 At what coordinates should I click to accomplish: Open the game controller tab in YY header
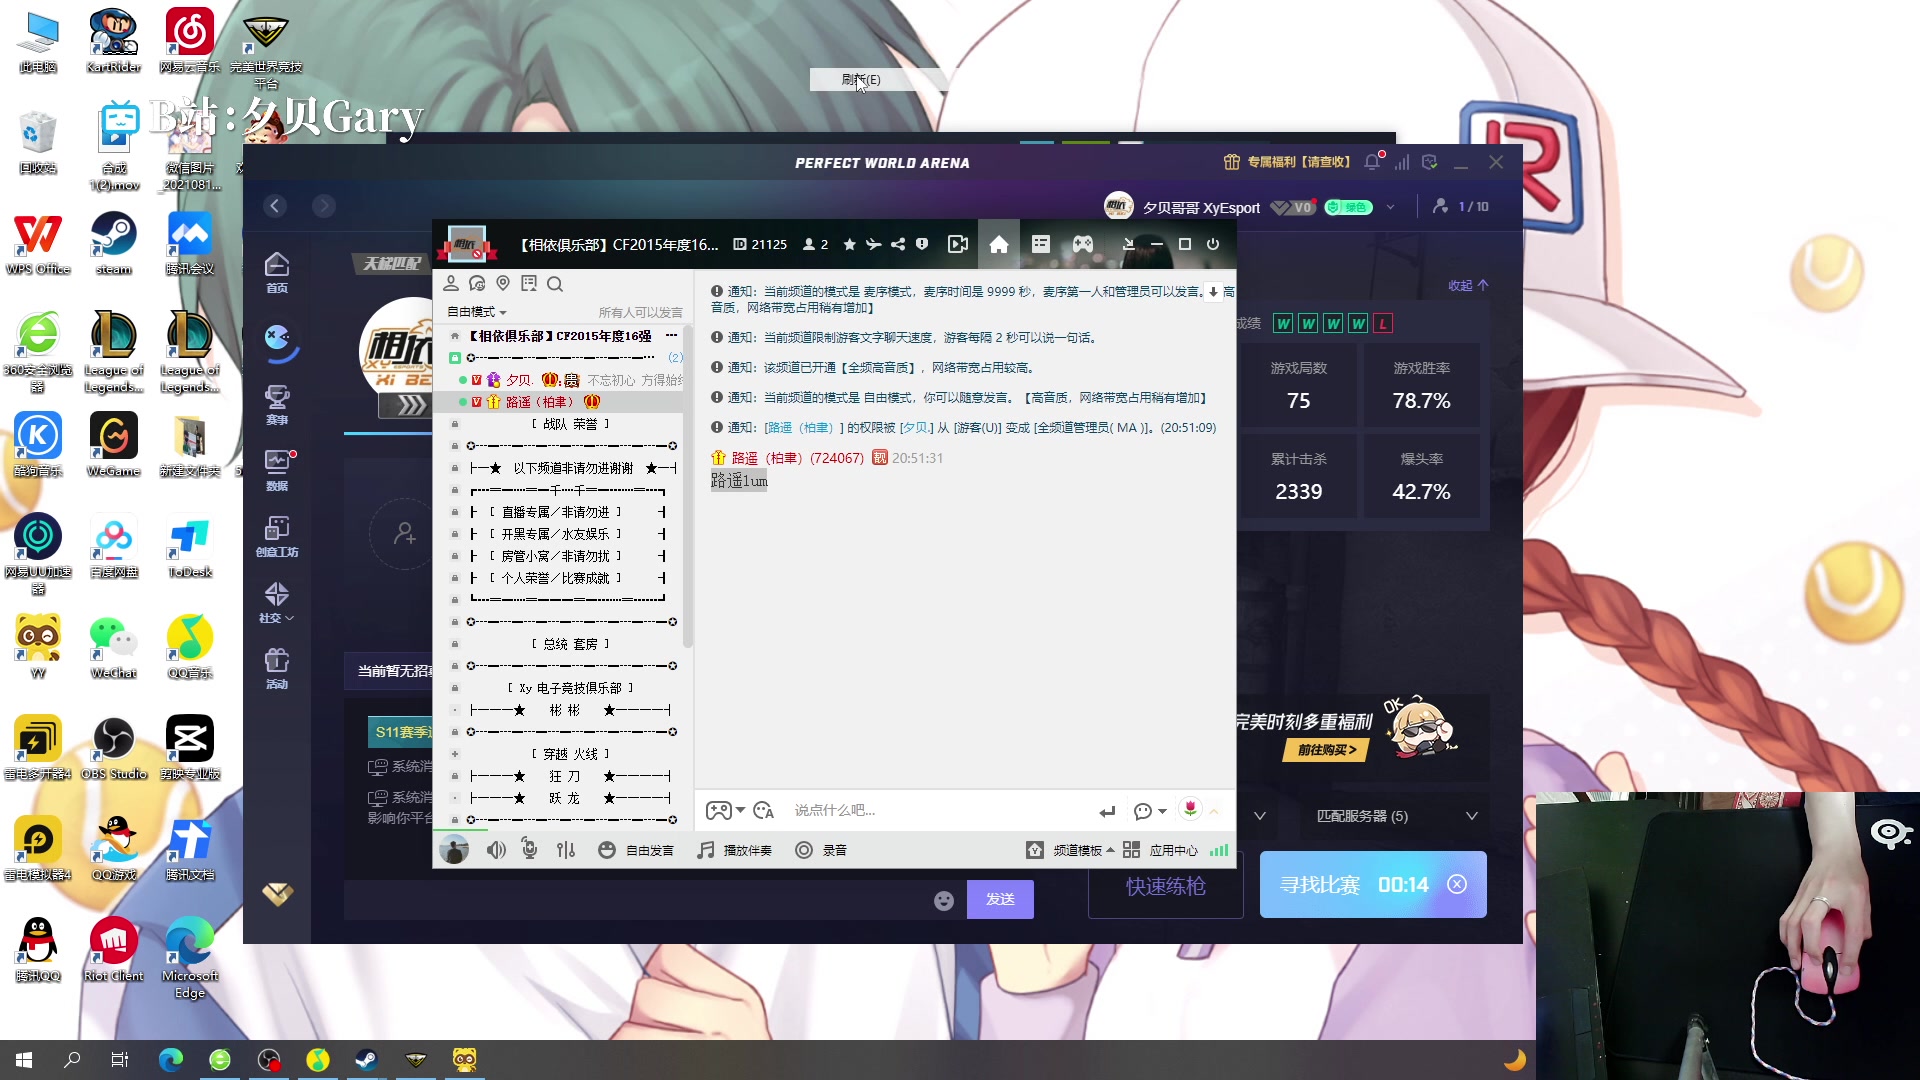coord(1083,244)
